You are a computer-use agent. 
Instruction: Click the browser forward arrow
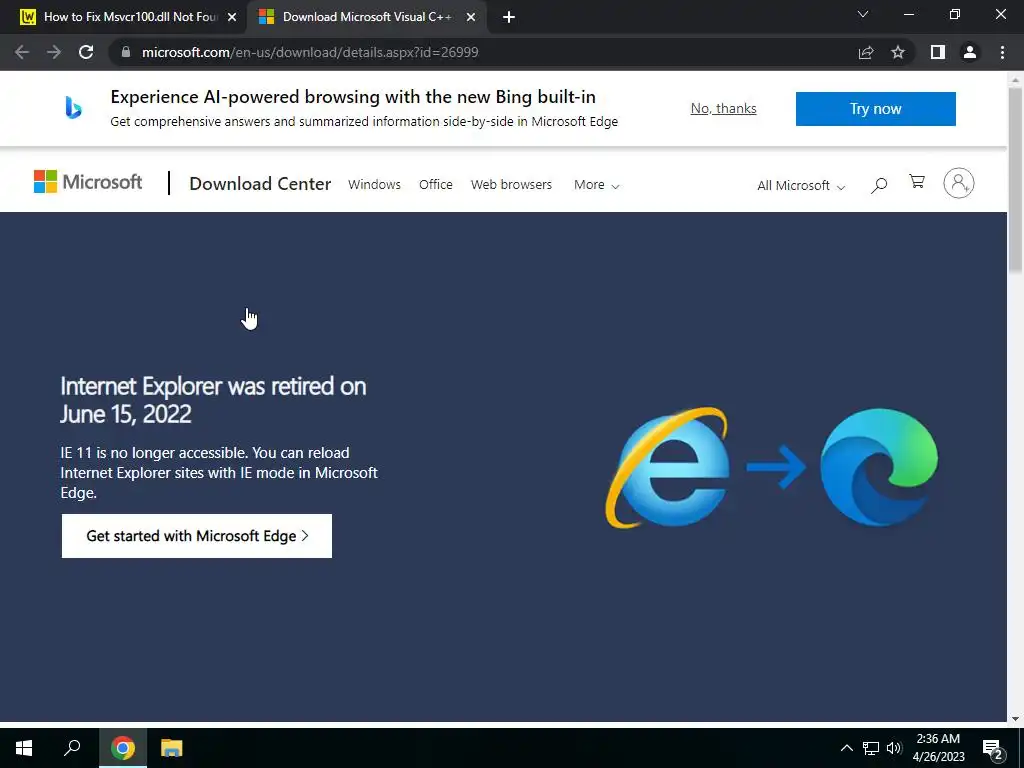point(54,52)
